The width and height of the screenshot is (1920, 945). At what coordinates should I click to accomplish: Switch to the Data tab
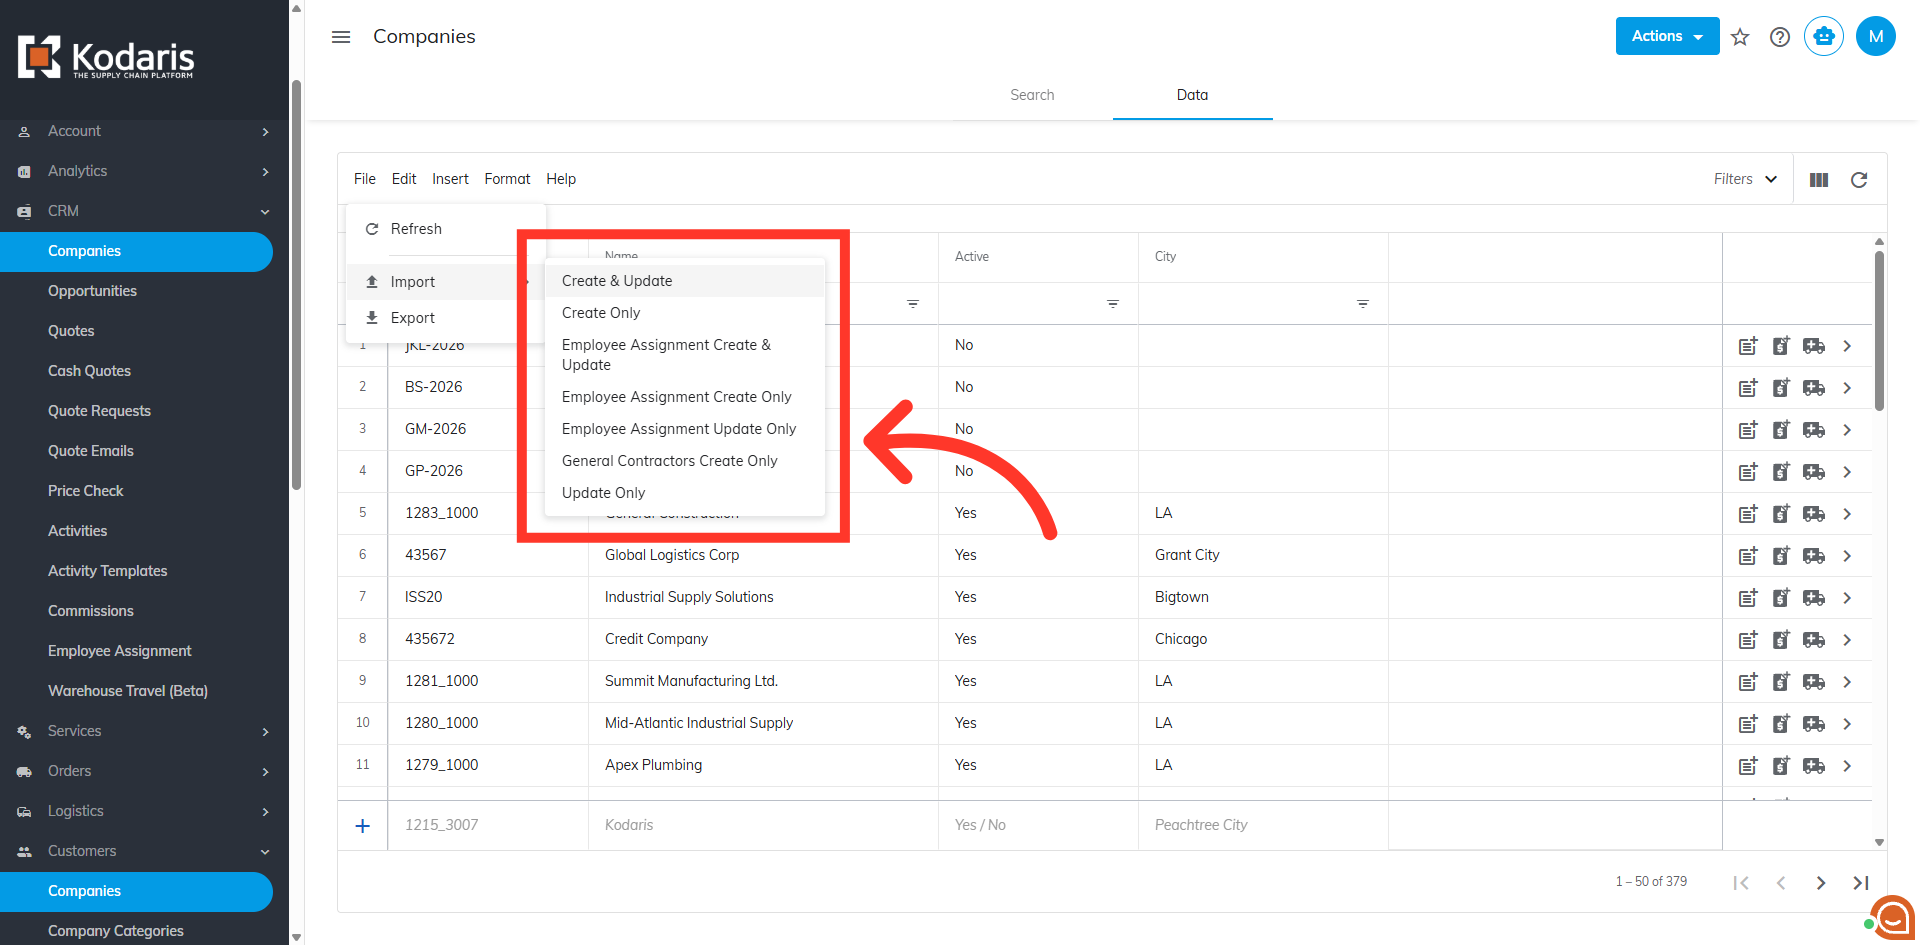point(1192,95)
